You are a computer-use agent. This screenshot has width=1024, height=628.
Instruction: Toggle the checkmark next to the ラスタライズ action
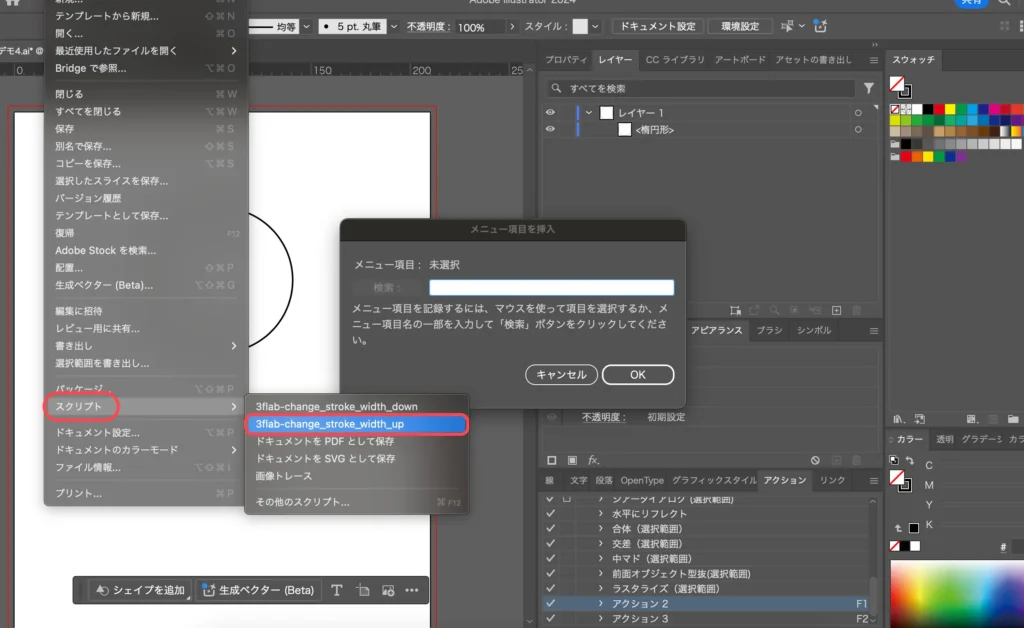(549, 588)
